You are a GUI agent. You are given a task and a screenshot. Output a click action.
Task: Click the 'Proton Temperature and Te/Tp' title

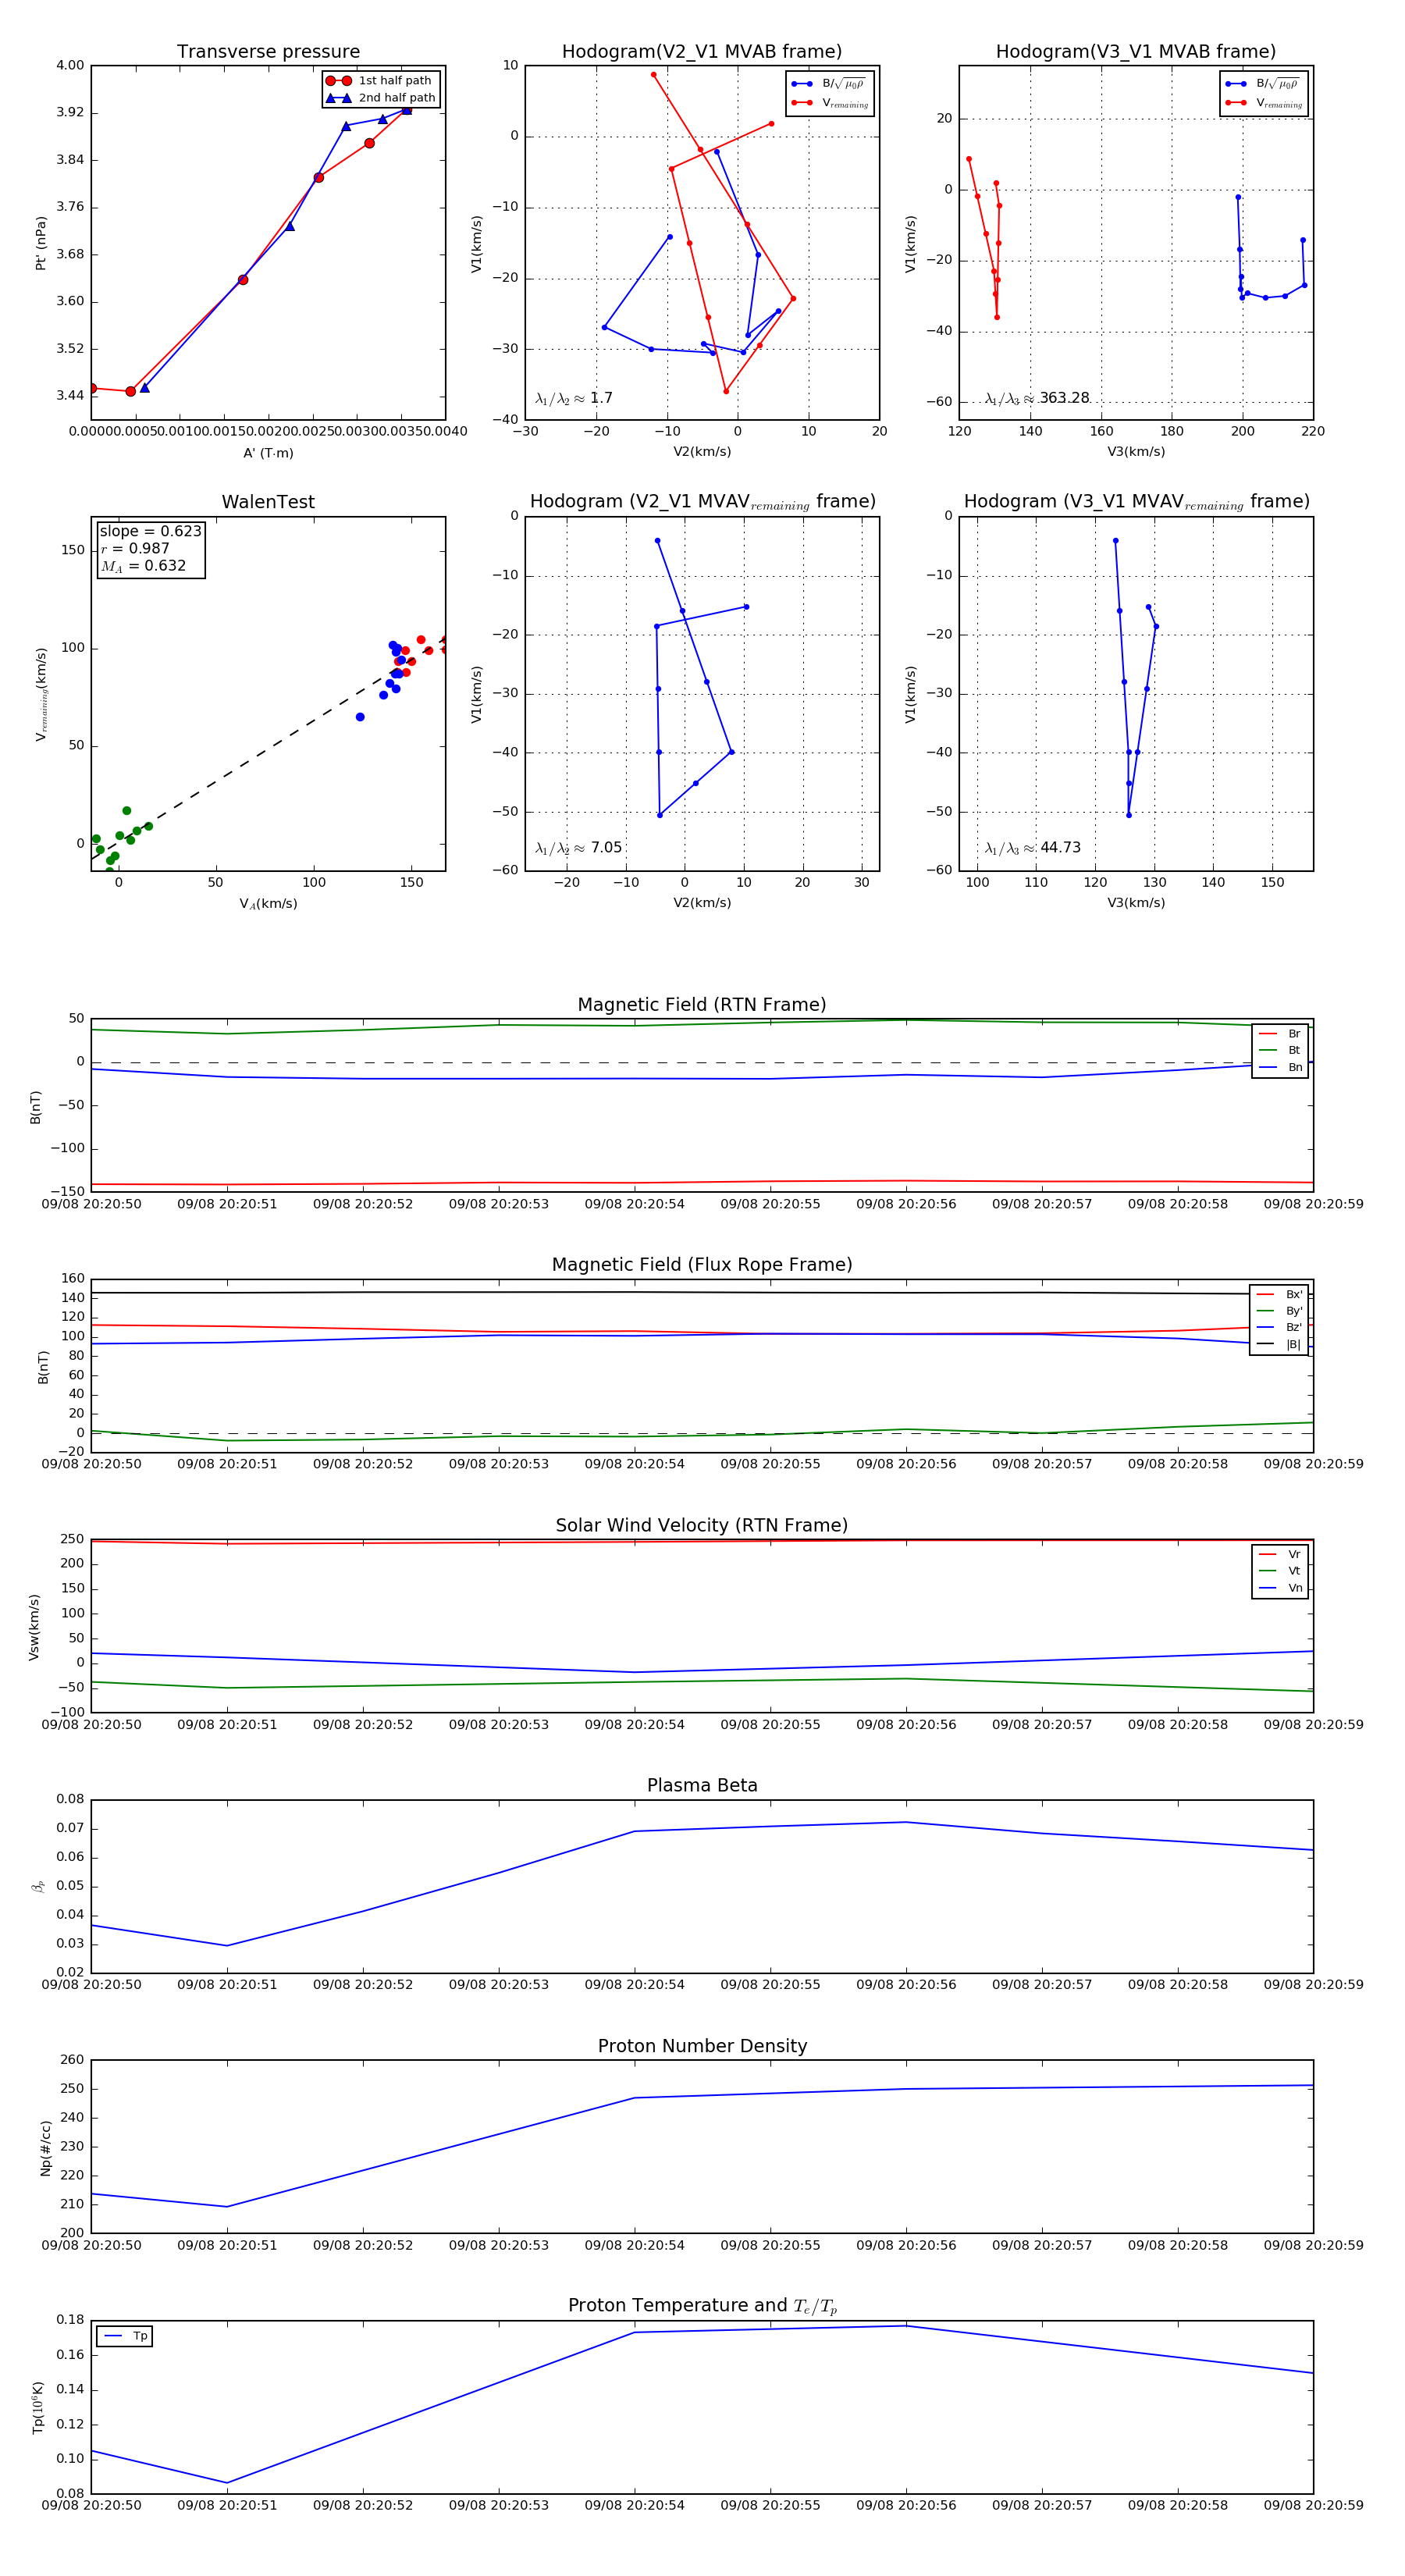pos(702,2306)
